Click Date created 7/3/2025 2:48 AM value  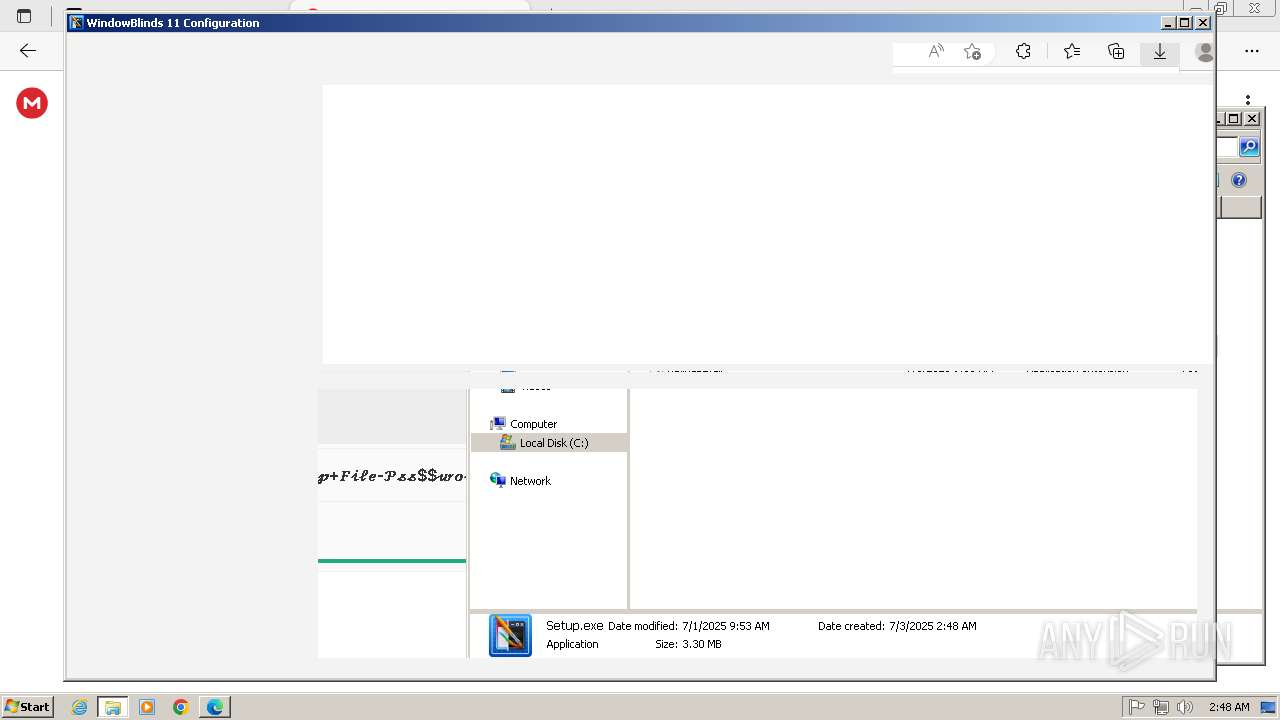(x=933, y=626)
